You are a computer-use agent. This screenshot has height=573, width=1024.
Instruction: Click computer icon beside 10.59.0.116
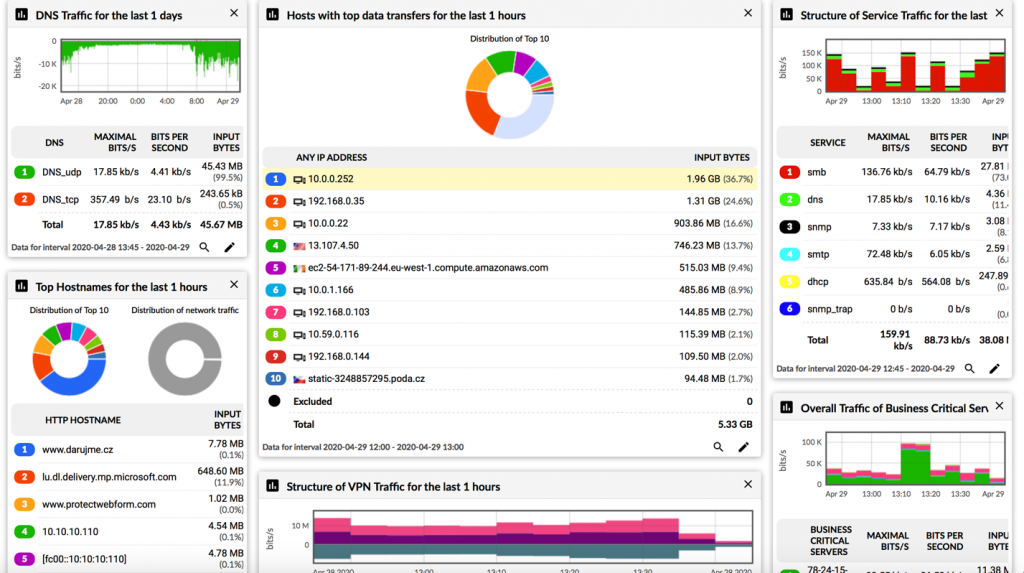[x=299, y=335]
